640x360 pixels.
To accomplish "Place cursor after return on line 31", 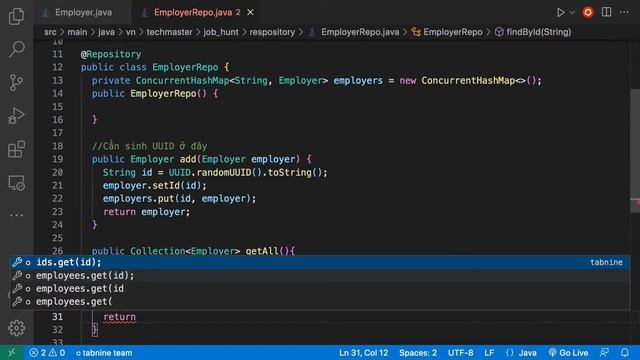I will click(x=136, y=317).
